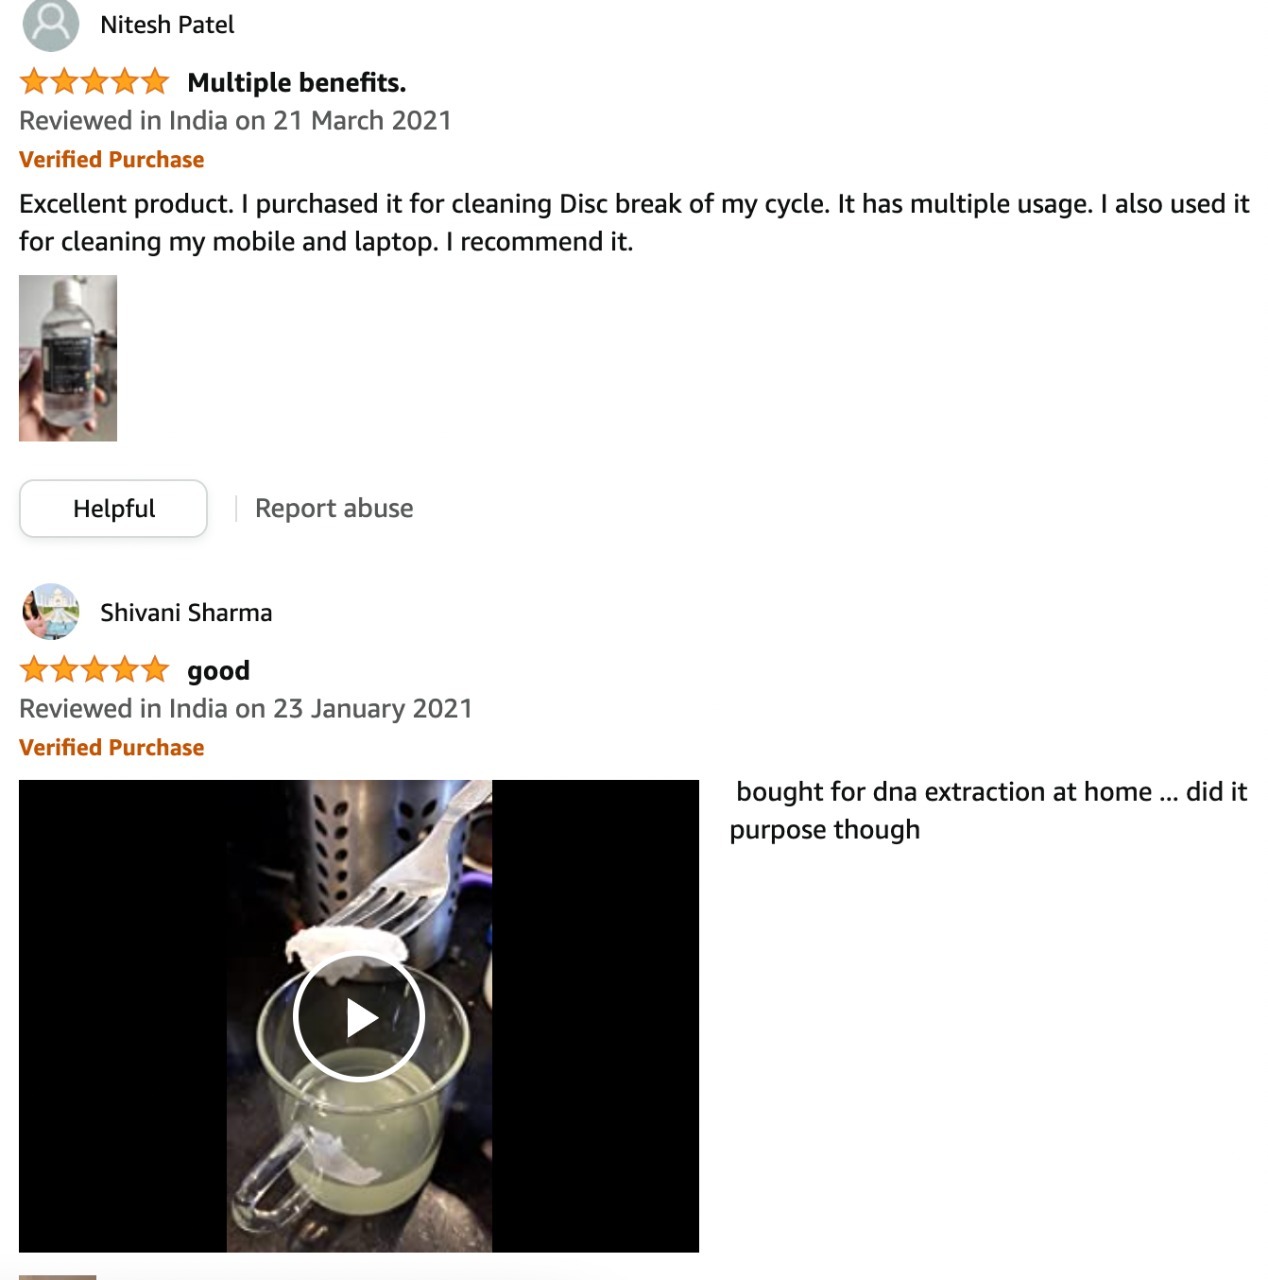The width and height of the screenshot is (1268, 1280).
Task: Mark Nitesh Patel's review as Helpful
Action: coord(113,508)
